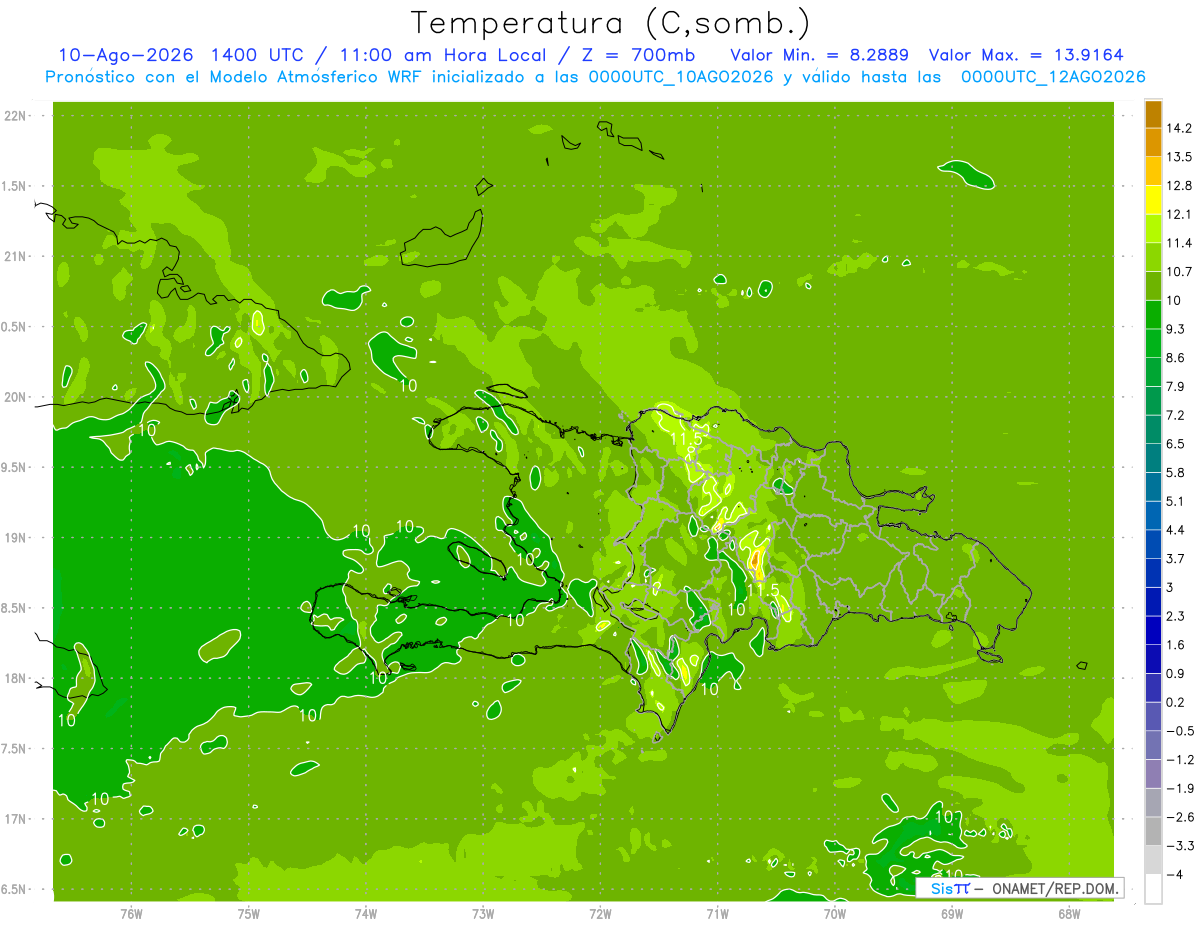Image resolution: width=1200 pixels, height=927 pixels.
Task: Click 'Valor Min. = 8.2889' text
Action: point(820,55)
